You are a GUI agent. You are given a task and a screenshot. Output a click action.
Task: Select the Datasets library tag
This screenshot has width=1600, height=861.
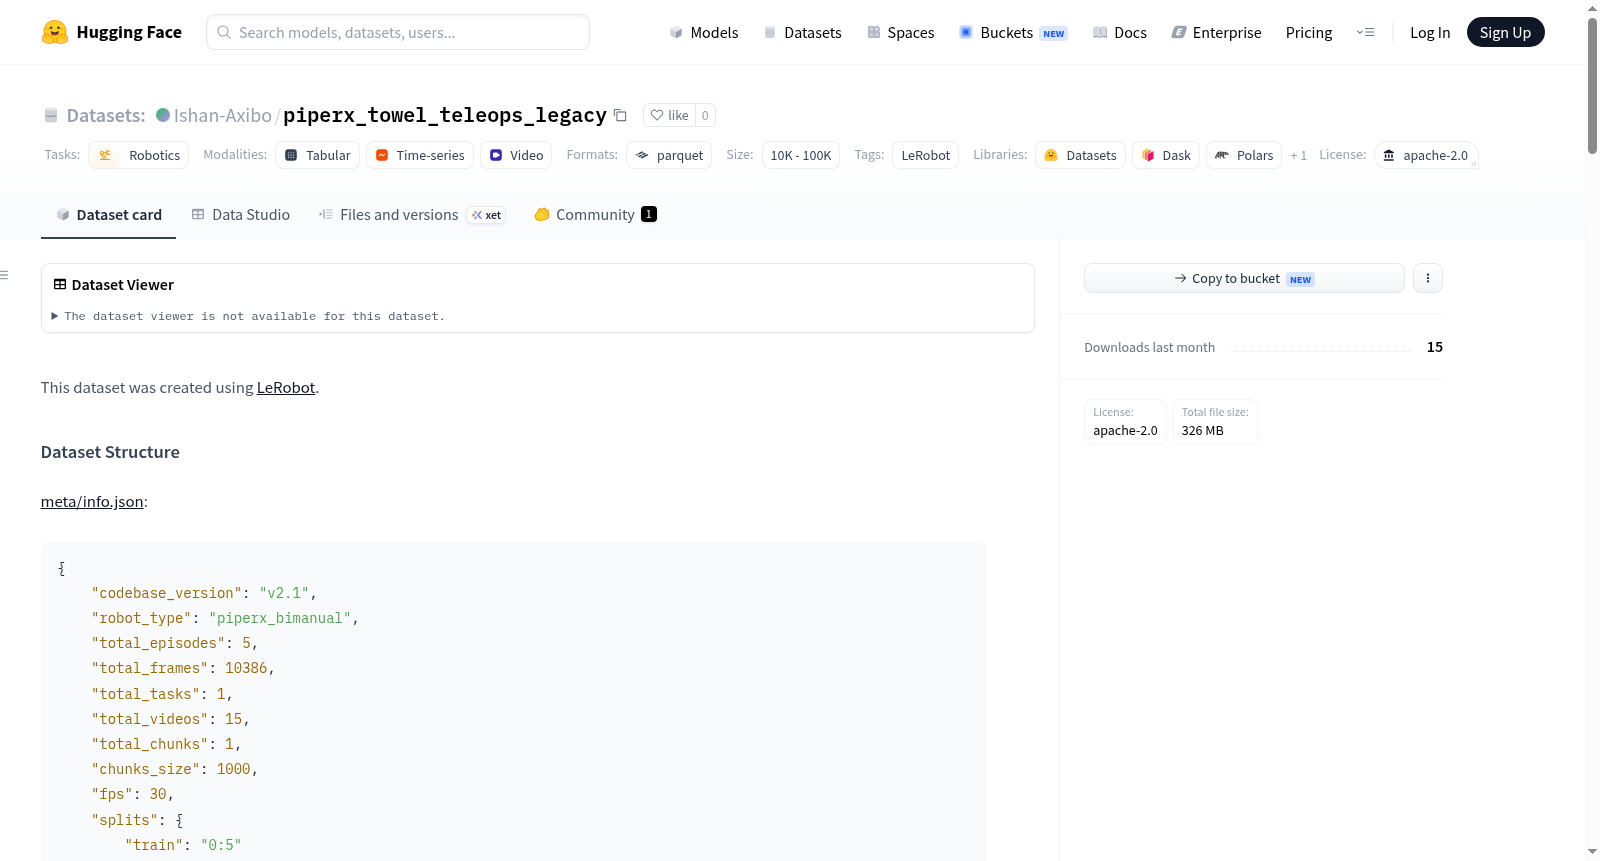[1080, 155]
